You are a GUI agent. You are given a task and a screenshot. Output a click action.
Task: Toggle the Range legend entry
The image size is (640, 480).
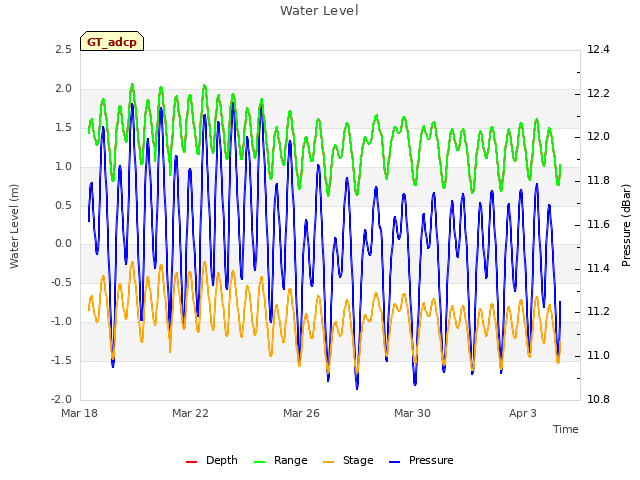click(x=280, y=460)
